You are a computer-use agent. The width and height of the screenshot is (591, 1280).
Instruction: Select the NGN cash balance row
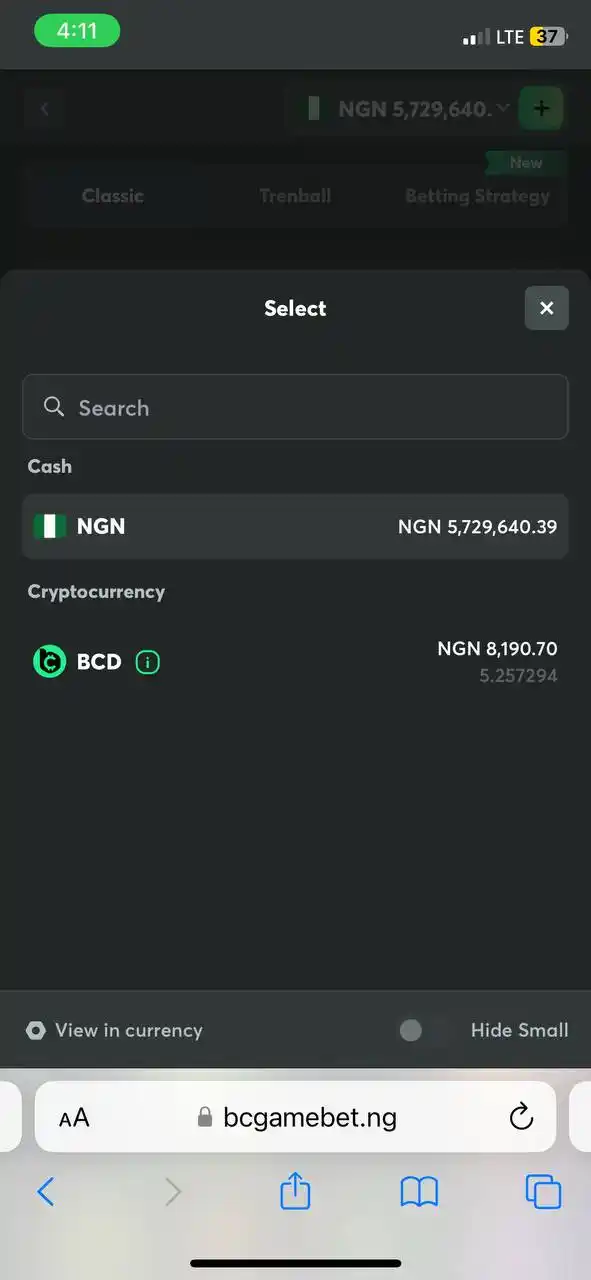(295, 526)
